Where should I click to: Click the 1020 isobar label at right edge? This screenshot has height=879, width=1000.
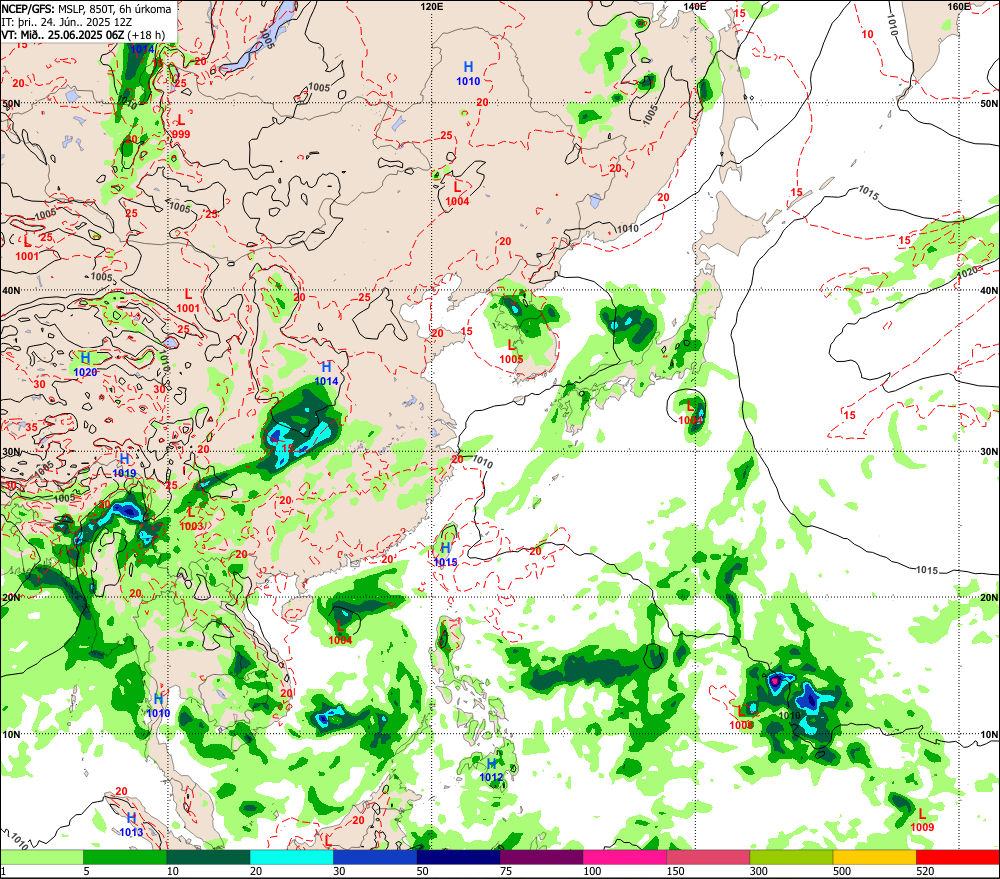tap(967, 273)
